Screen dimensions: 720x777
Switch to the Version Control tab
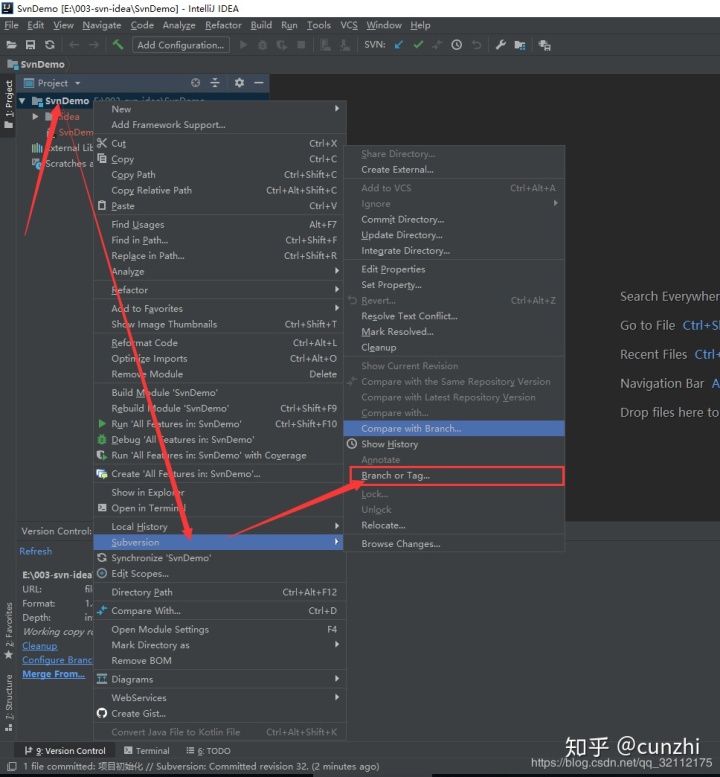(x=65, y=751)
